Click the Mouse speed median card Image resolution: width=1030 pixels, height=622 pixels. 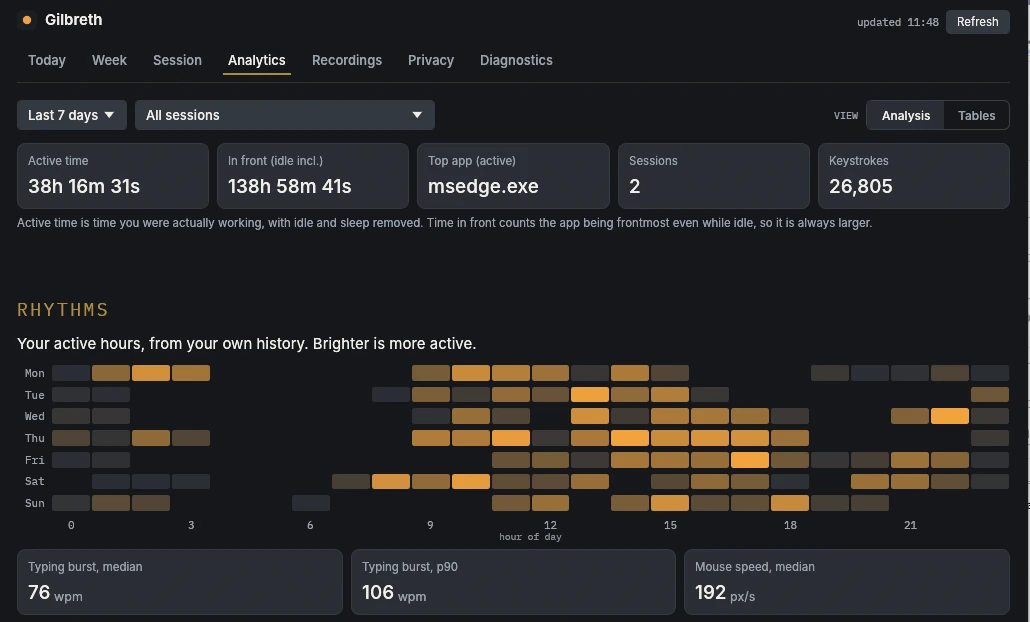[847, 582]
